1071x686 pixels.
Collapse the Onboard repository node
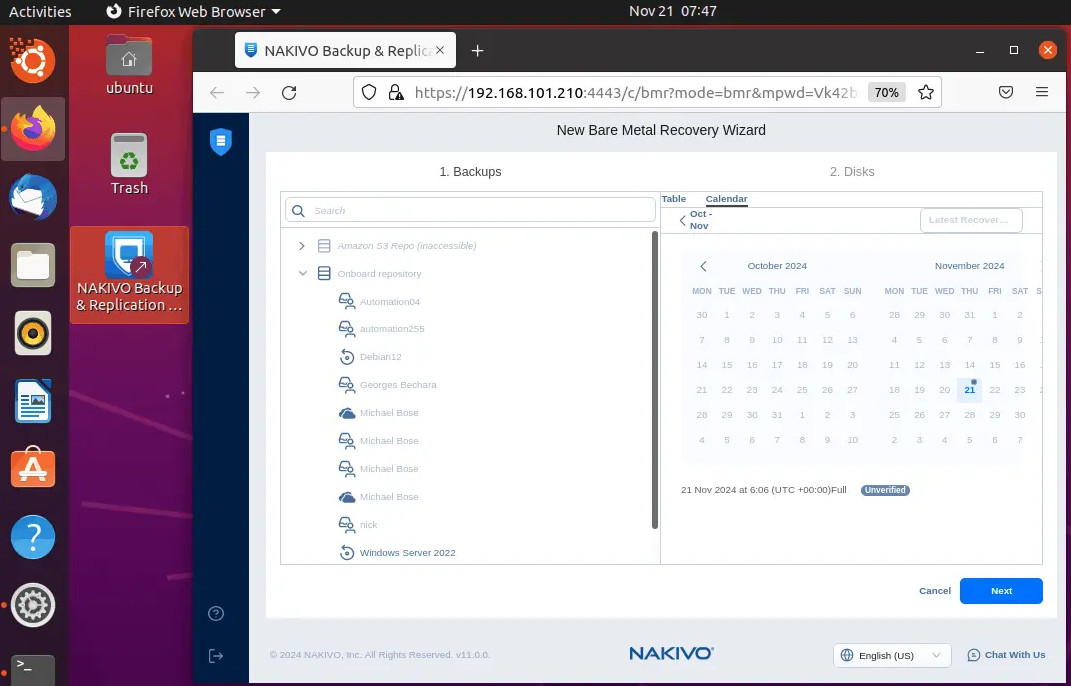[302, 274]
